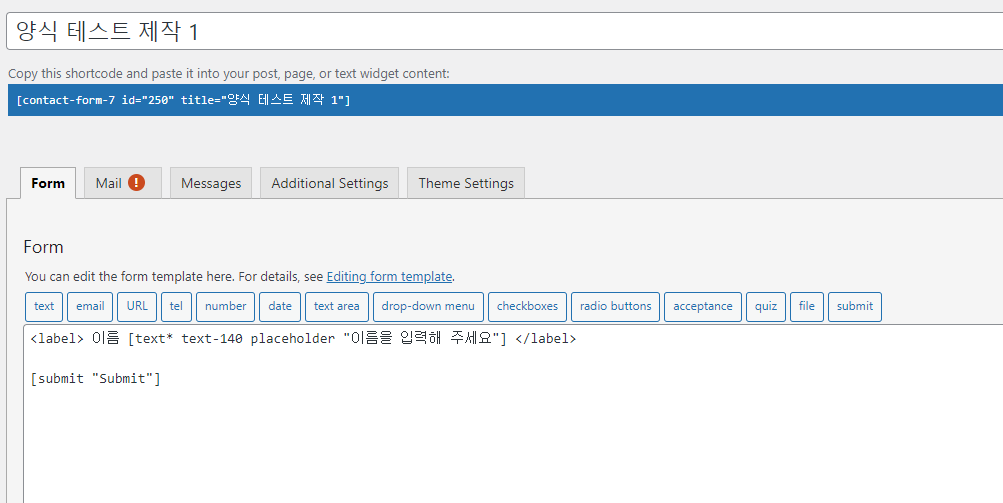Select the contact-form-7 shortcode field

pos(505,100)
